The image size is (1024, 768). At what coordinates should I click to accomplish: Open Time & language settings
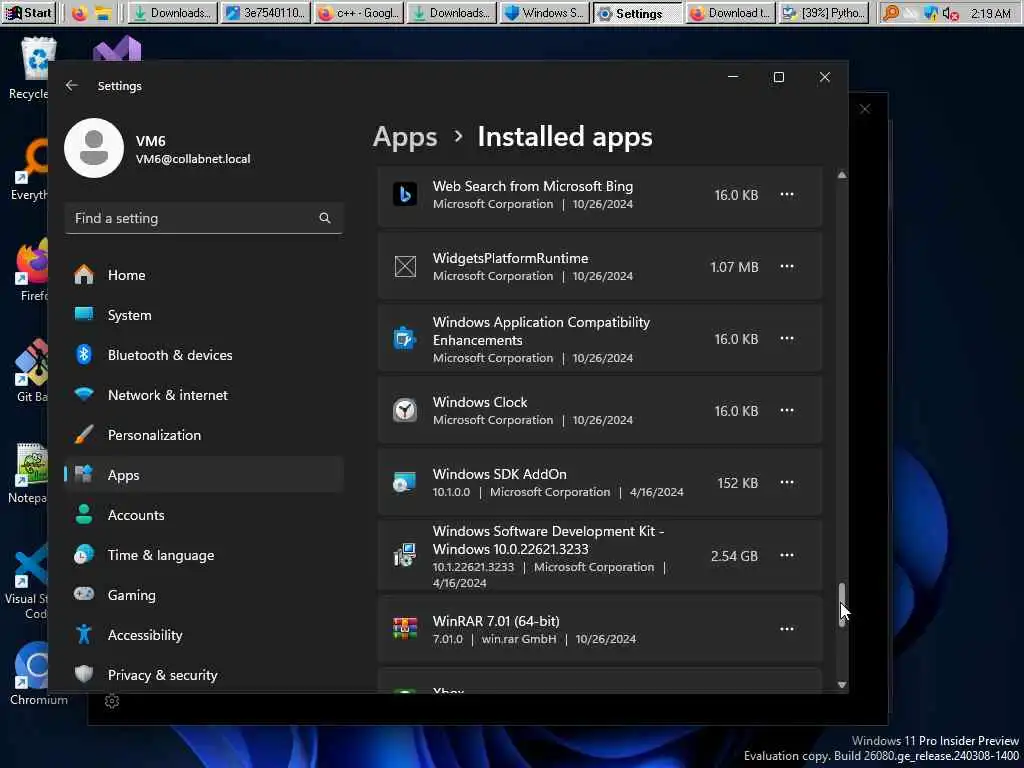coord(204,555)
